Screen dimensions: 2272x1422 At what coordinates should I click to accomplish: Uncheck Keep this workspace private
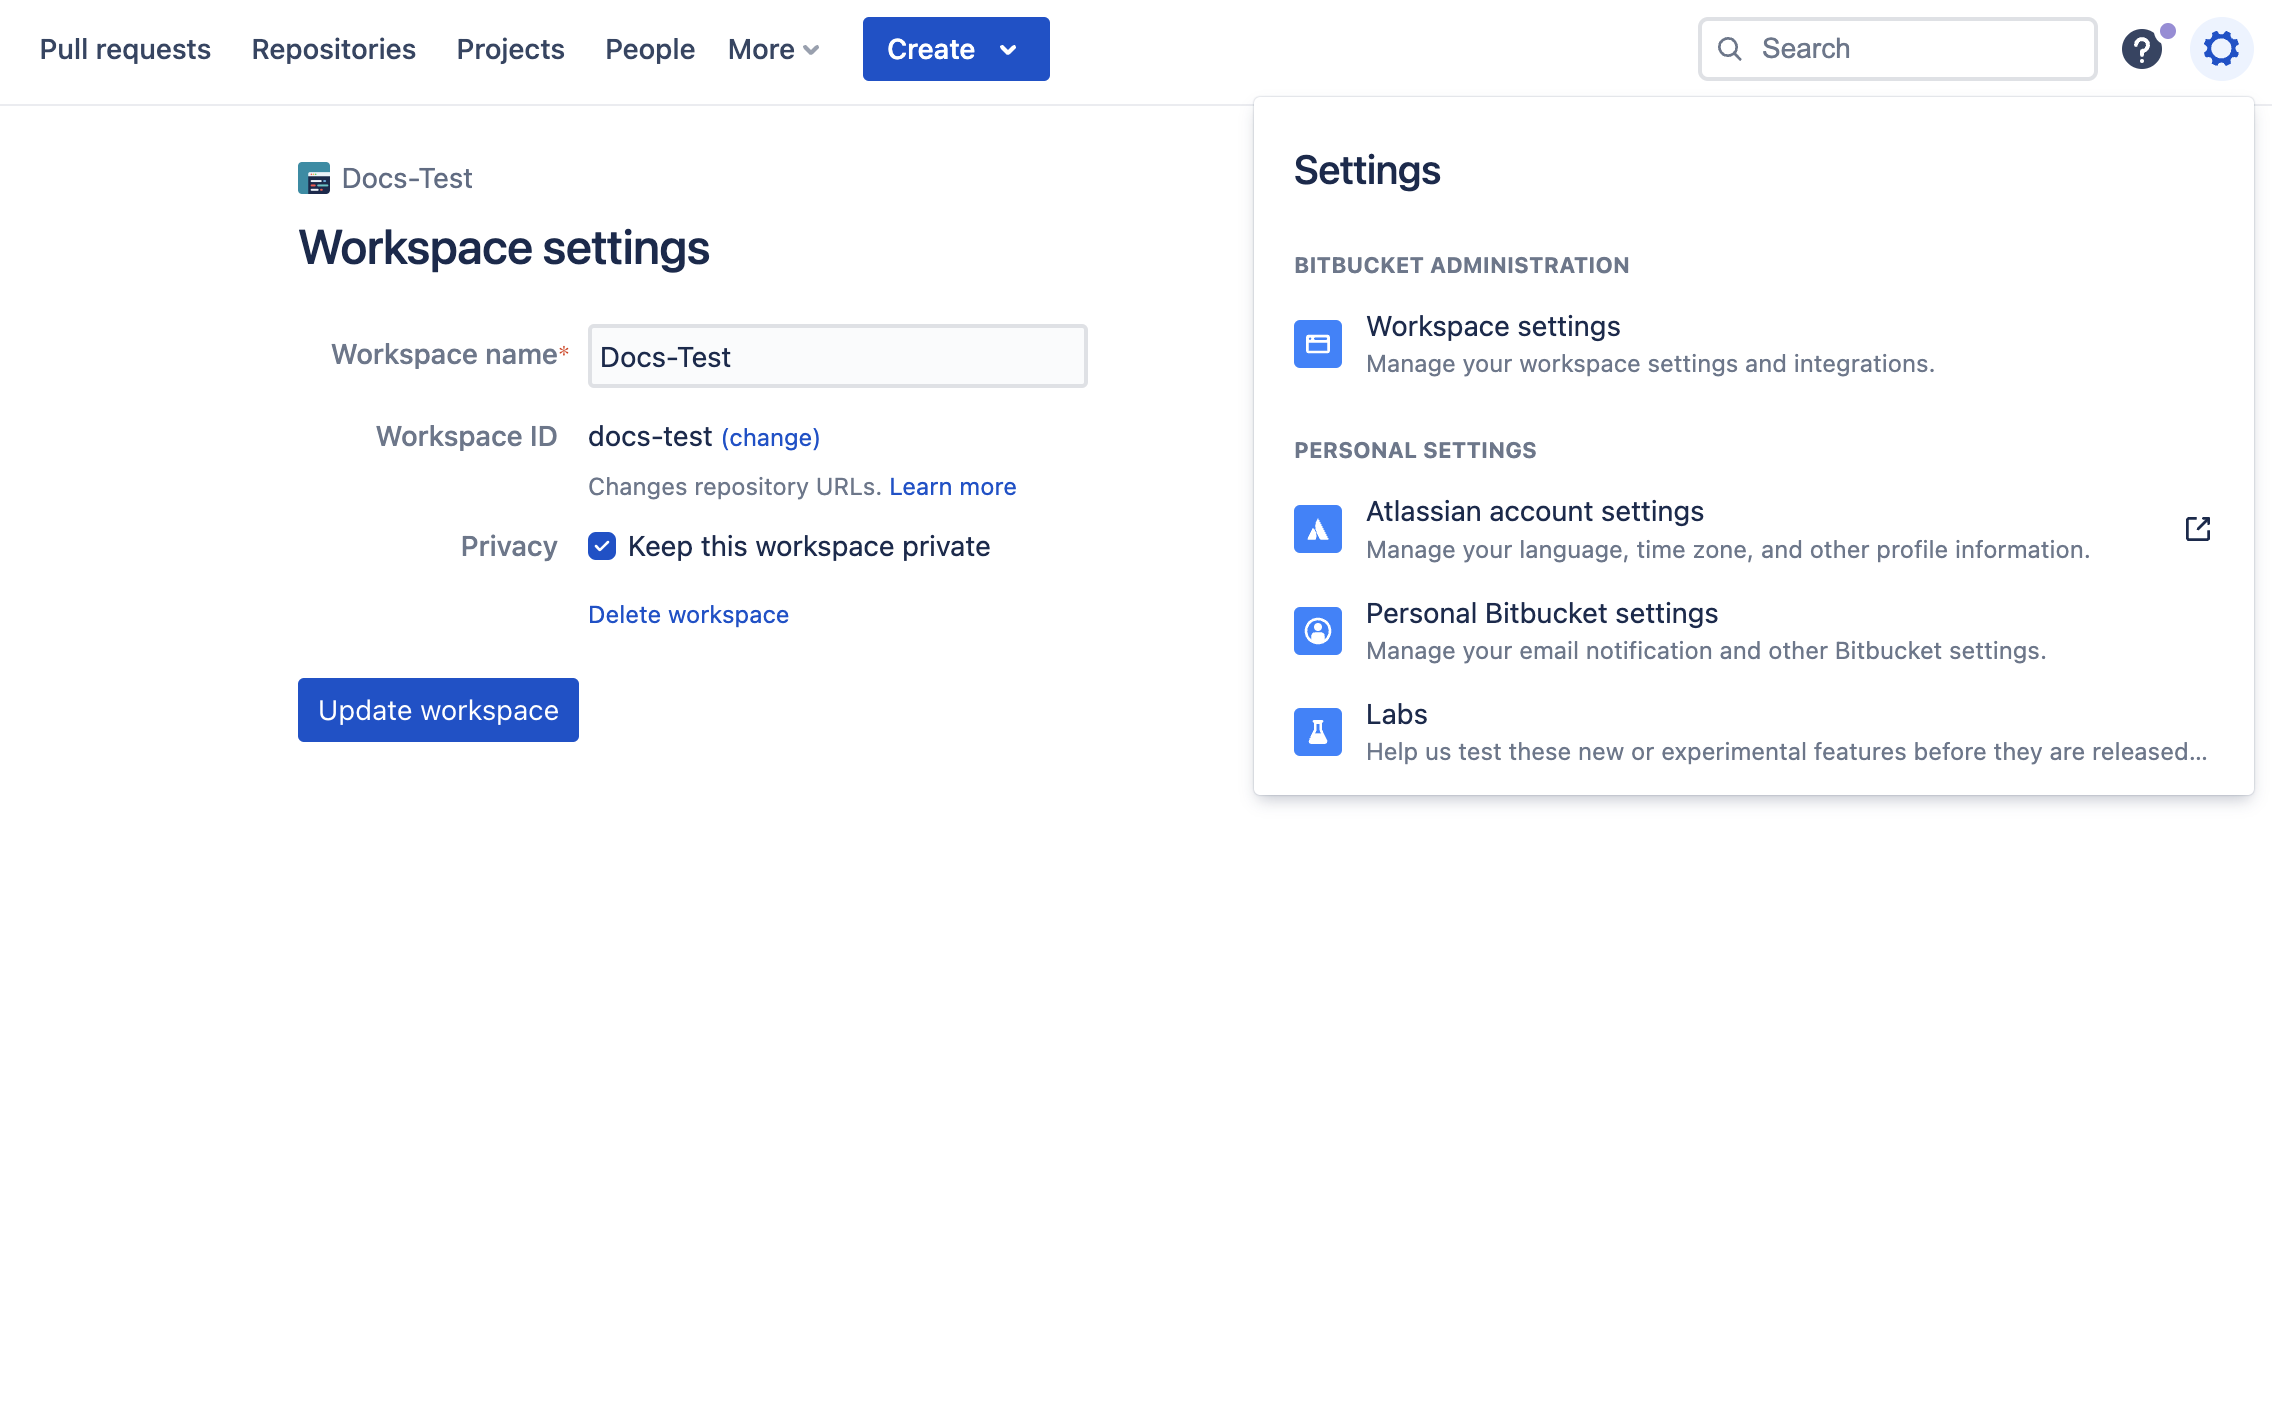tap(602, 546)
